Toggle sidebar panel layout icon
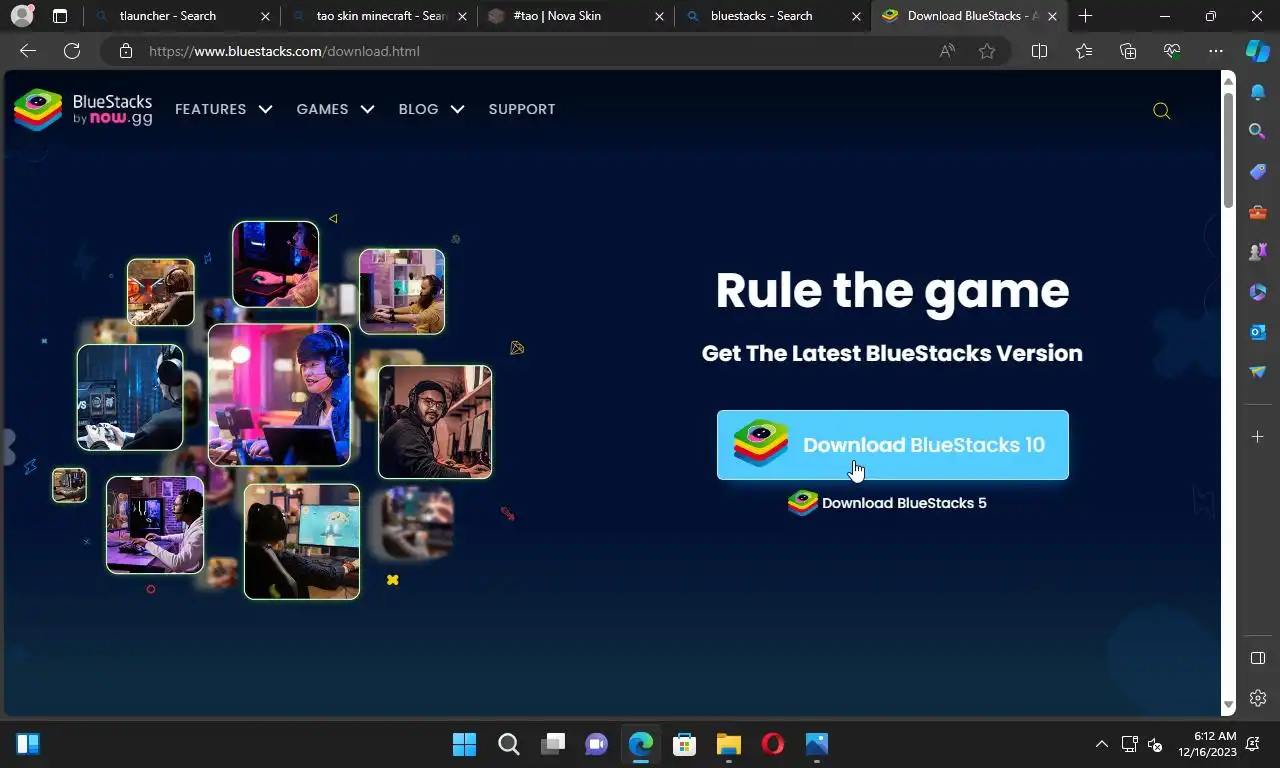 click(1258, 658)
